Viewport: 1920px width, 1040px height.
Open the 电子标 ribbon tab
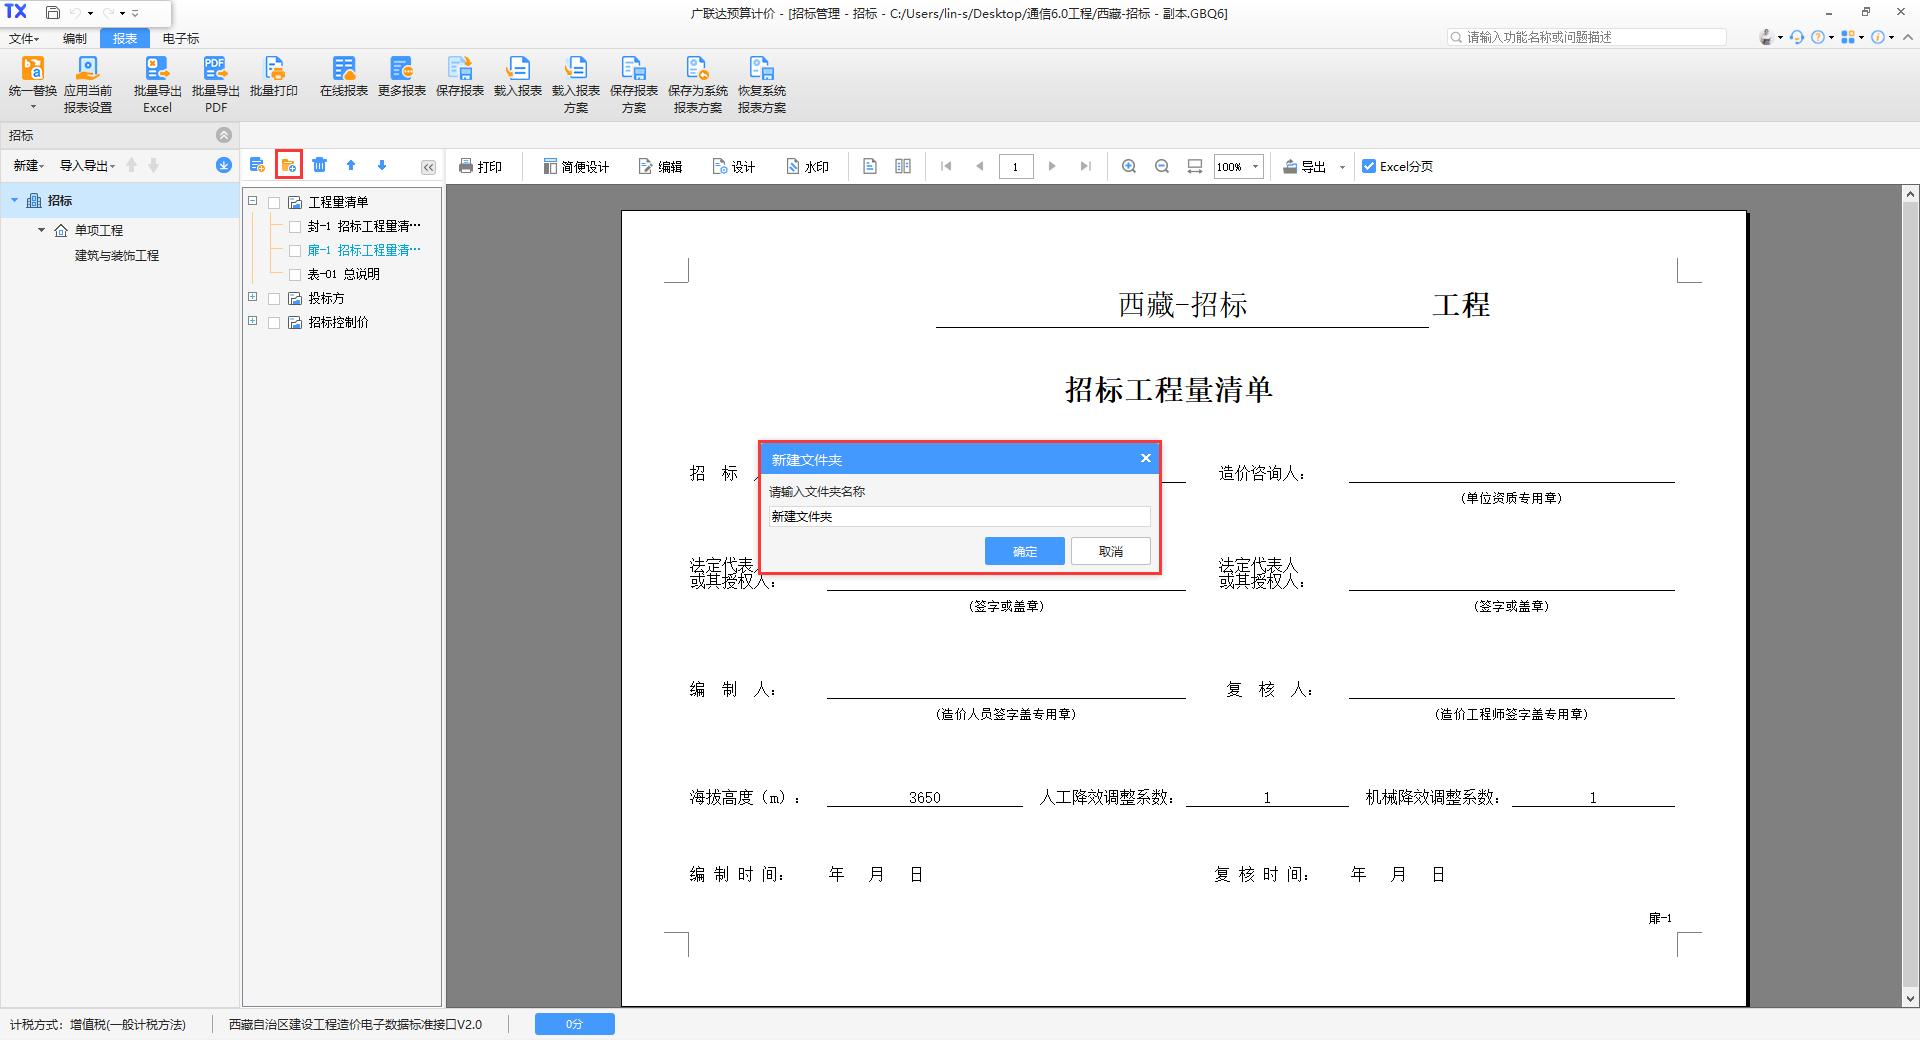click(181, 38)
